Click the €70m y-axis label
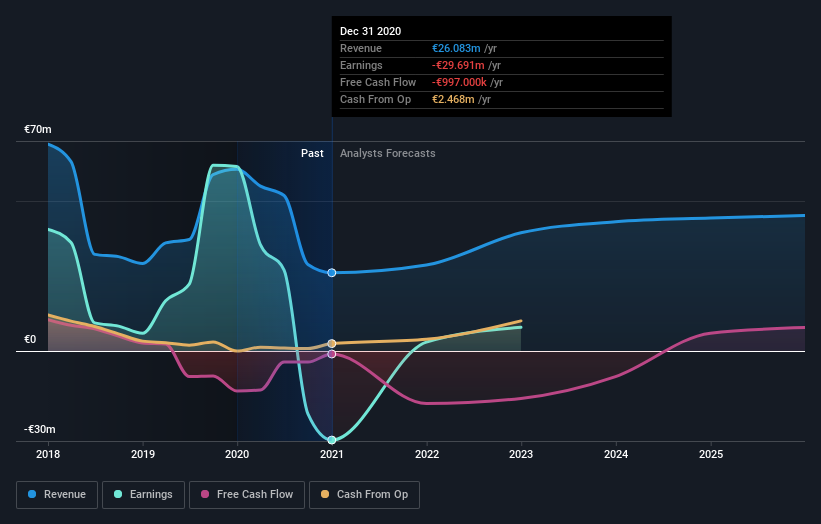The image size is (821, 524). coord(38,129)
